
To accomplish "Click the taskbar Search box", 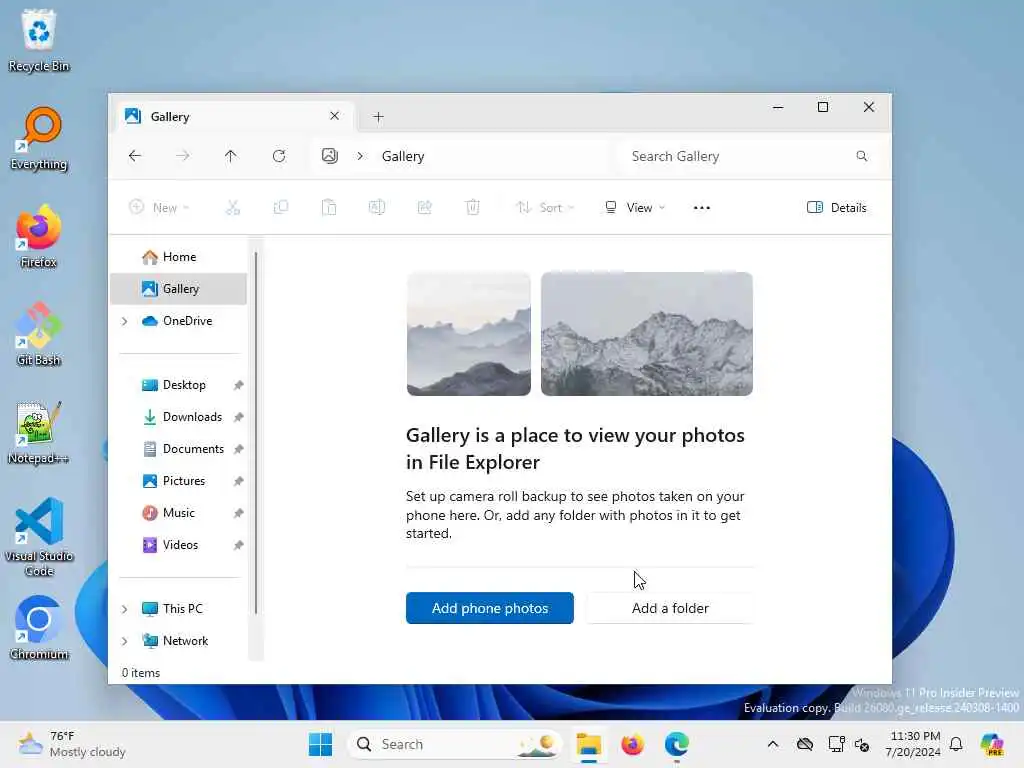I will (x=455, y=744).
